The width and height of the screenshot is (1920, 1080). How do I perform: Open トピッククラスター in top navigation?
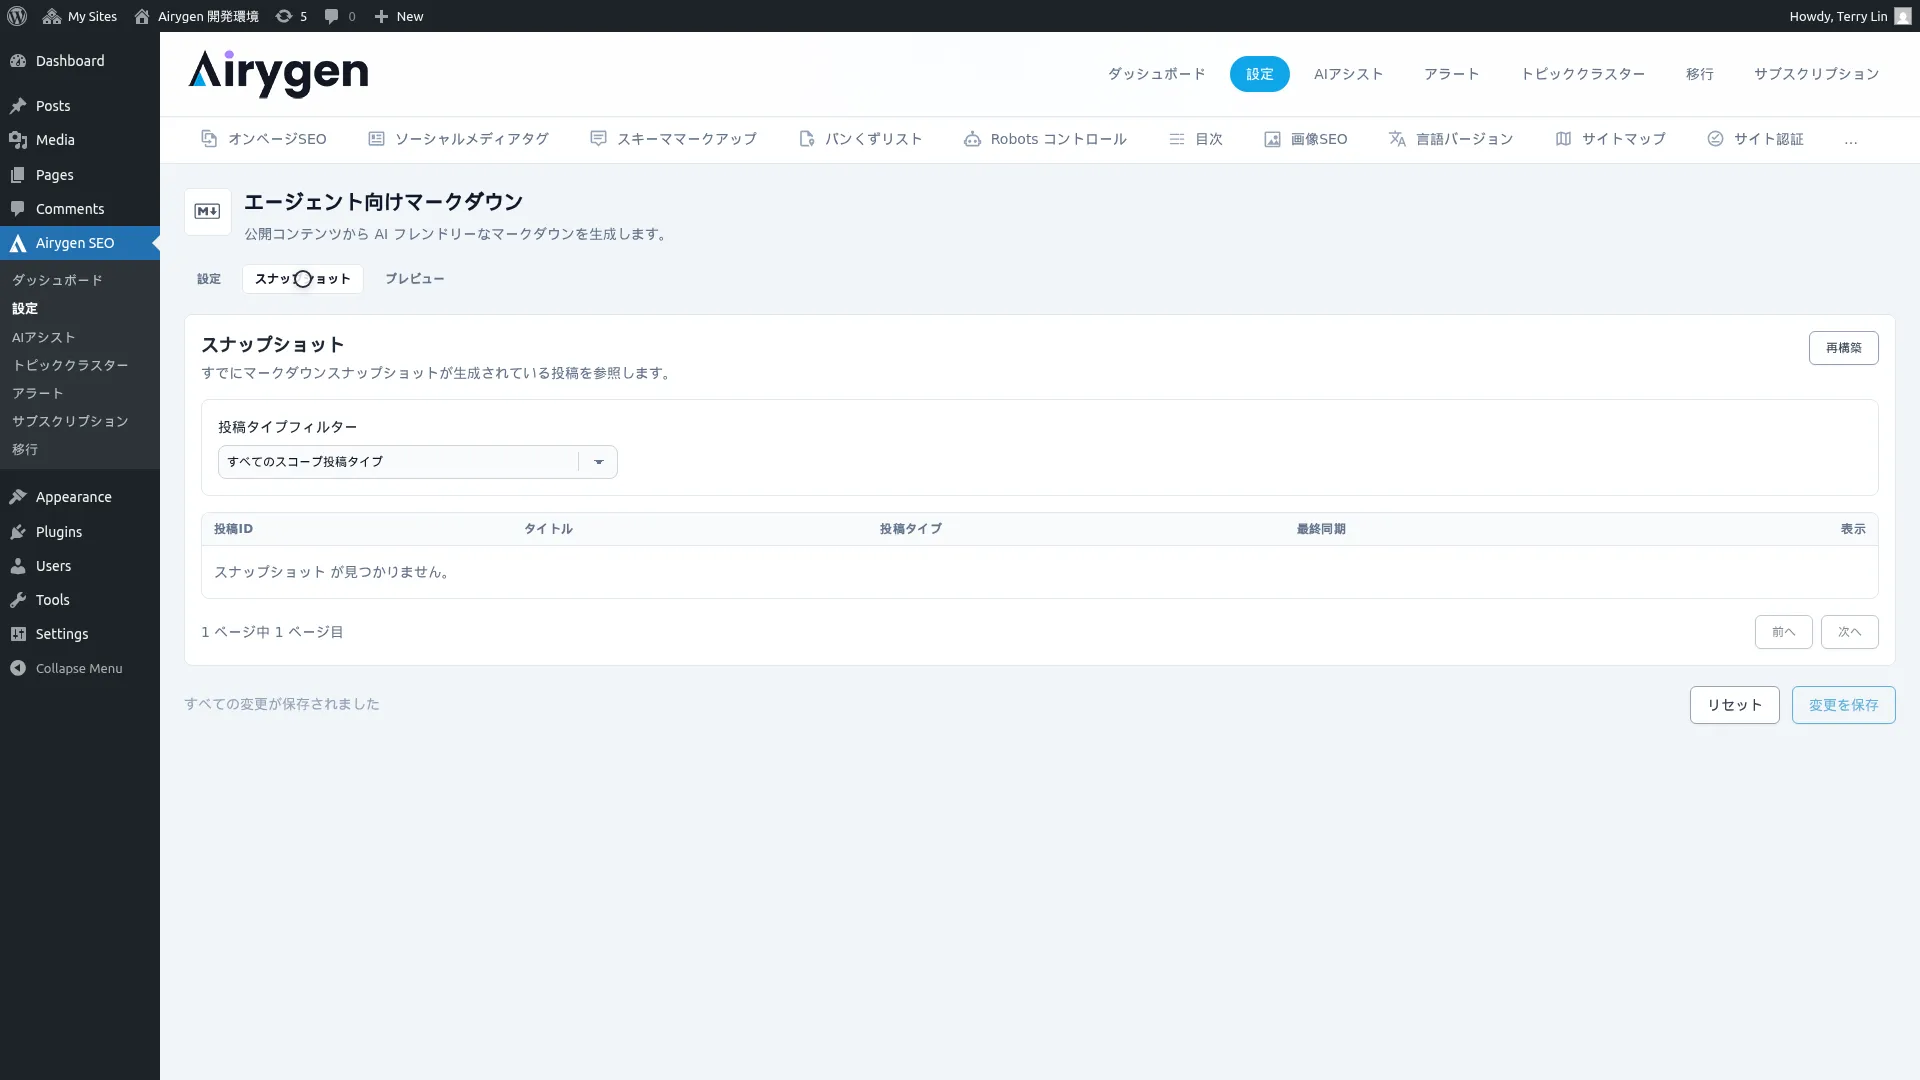(x=1583, y=74)
